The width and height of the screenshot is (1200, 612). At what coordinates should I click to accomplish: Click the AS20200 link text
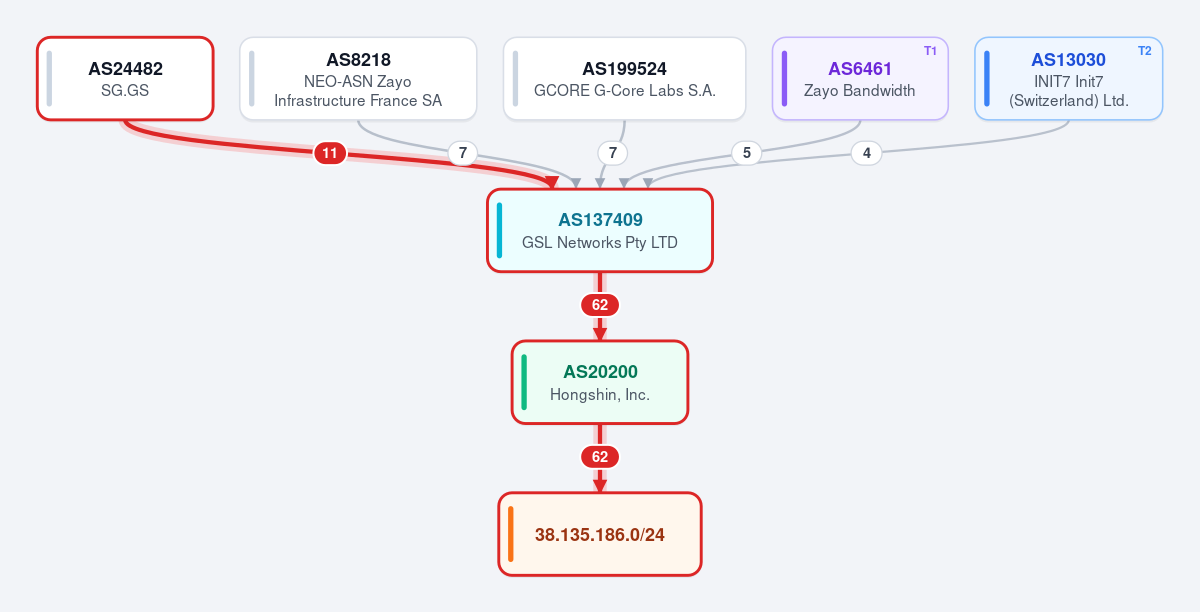[600, 372]
